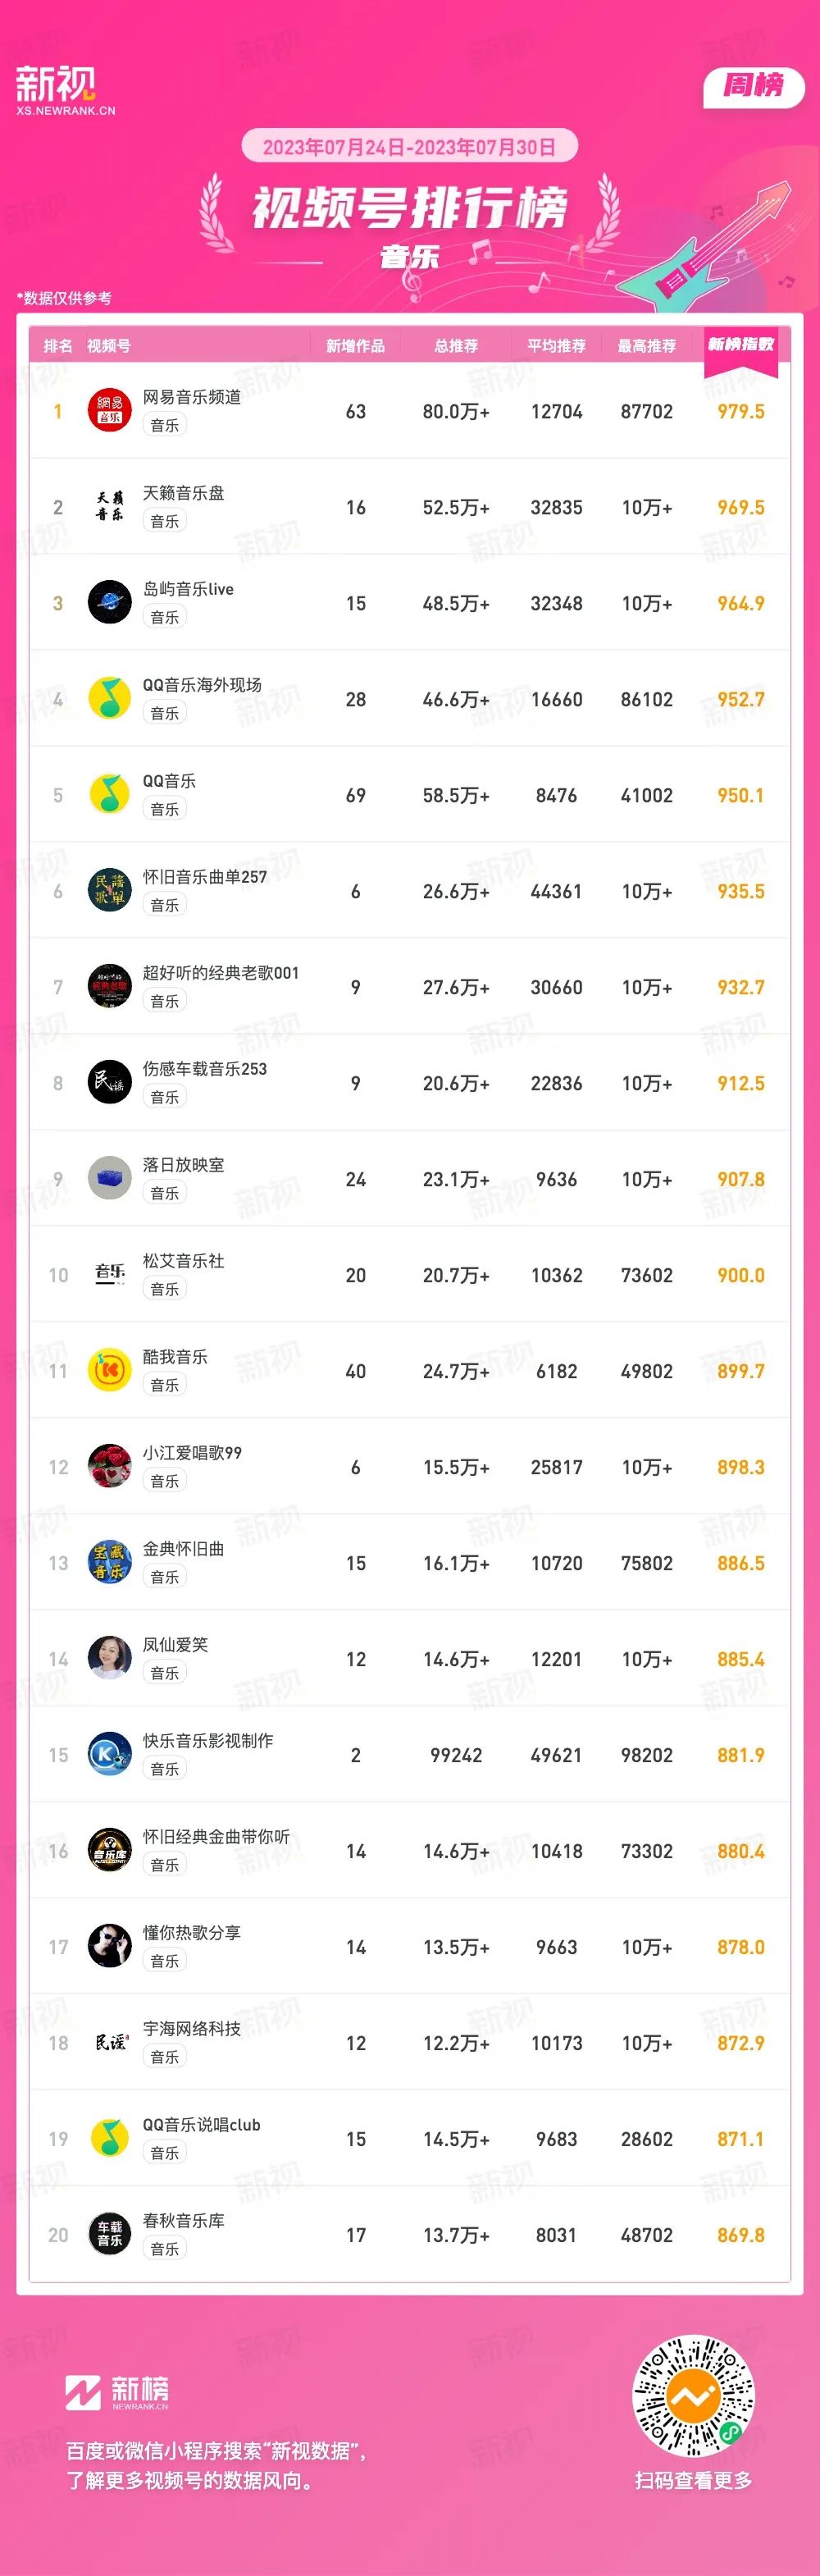Open the 天籁音乐盘 avatar

pyautogui.click(x=110, y=507)
